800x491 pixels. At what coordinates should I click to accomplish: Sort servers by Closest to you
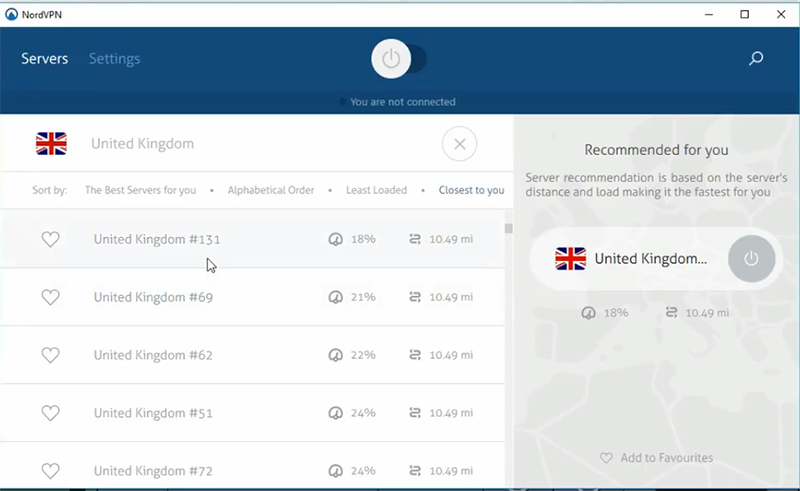coord(471,190)
